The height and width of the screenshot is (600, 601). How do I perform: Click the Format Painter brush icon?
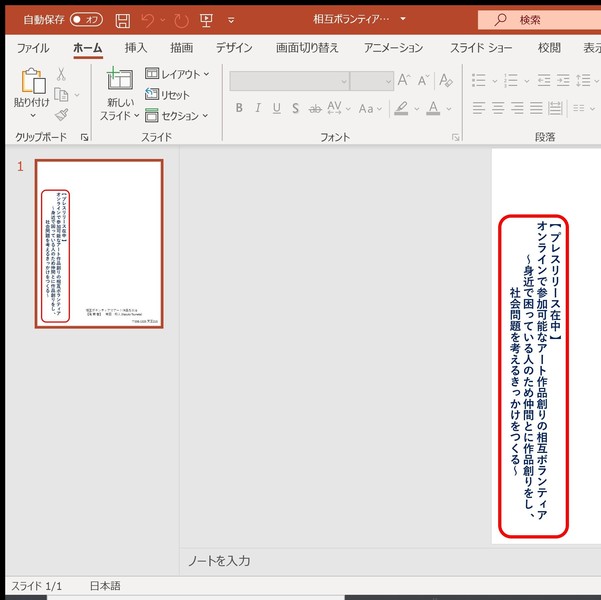tap(61, 115)
